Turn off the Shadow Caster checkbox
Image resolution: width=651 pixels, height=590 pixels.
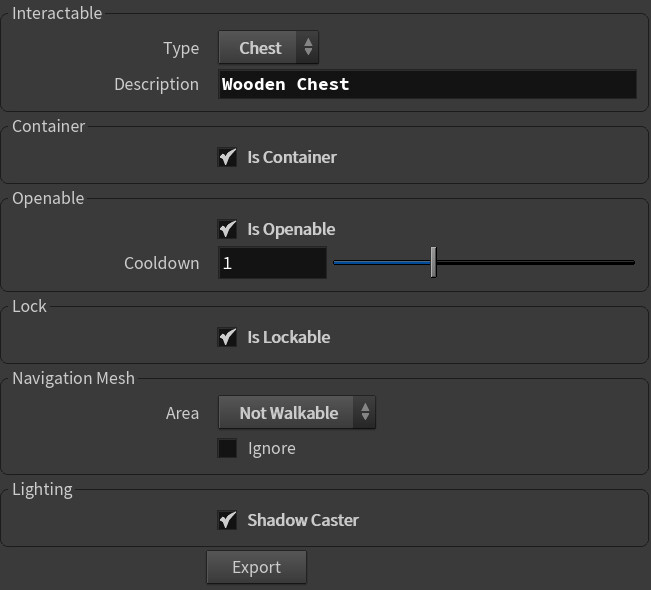(x=228, y=520)
